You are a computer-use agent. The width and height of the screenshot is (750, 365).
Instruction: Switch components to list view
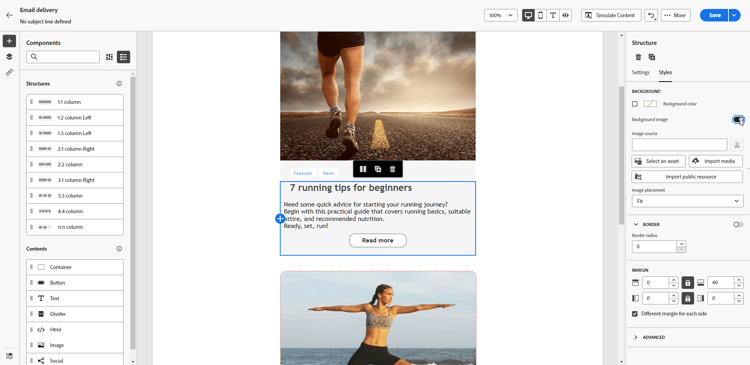click(x=123, y=57)
